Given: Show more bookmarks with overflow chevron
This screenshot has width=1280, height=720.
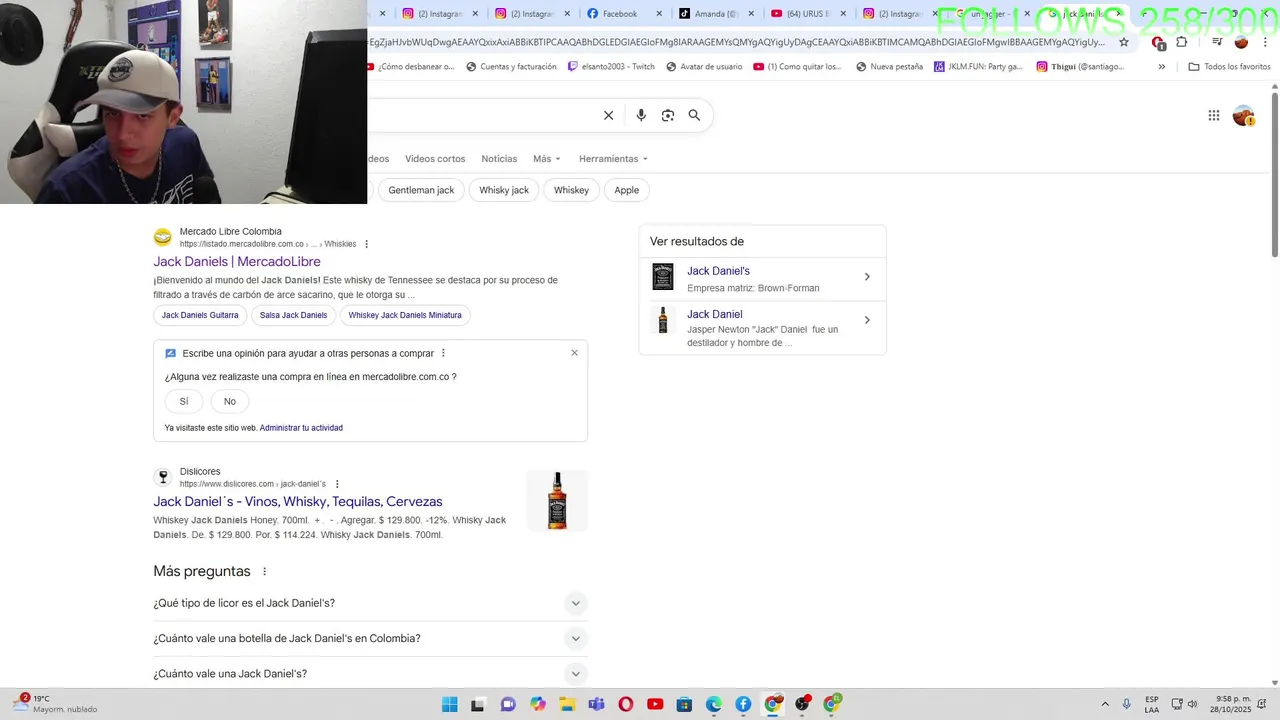Looking at the screenshot, I should (x=1161, y=67).
